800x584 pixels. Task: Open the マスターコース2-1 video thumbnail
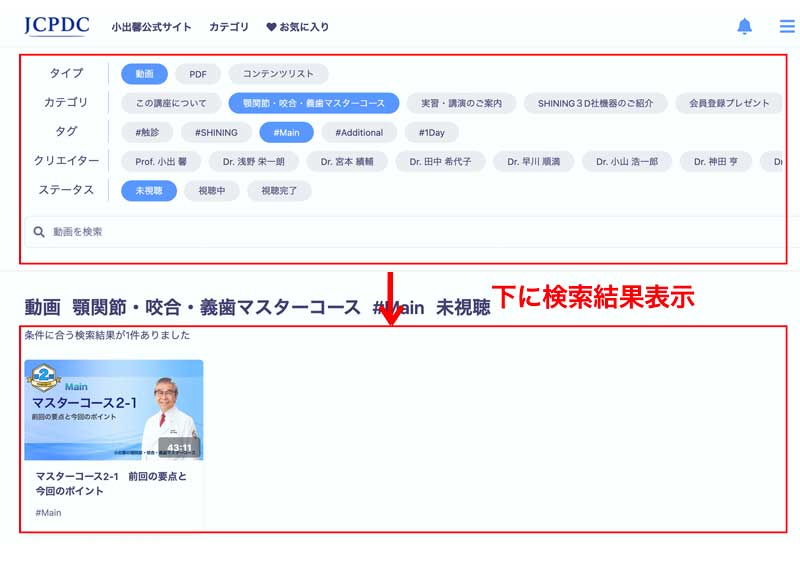pos(113,410)
